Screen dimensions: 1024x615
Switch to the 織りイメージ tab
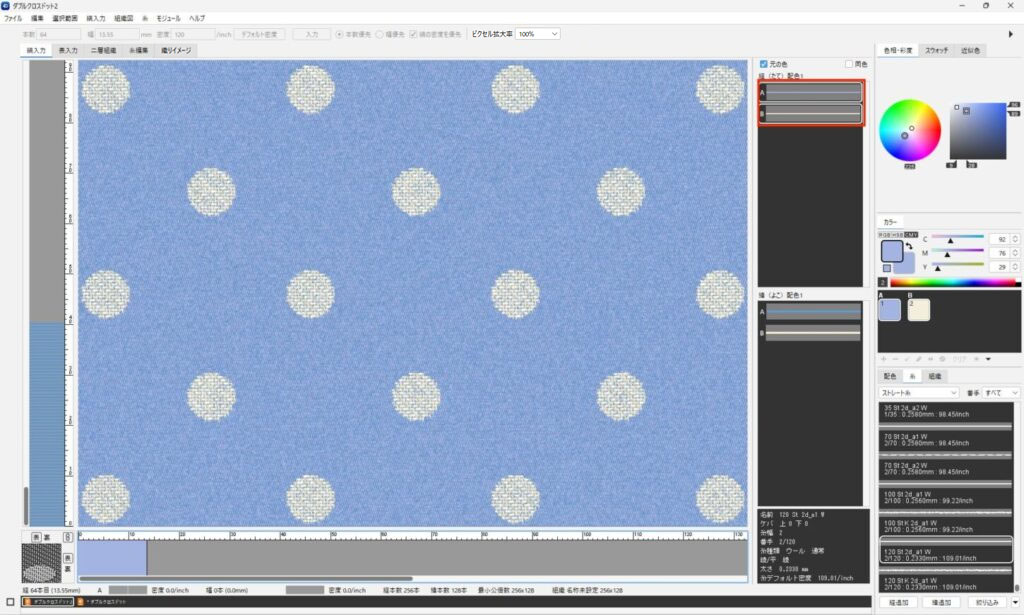176,50
